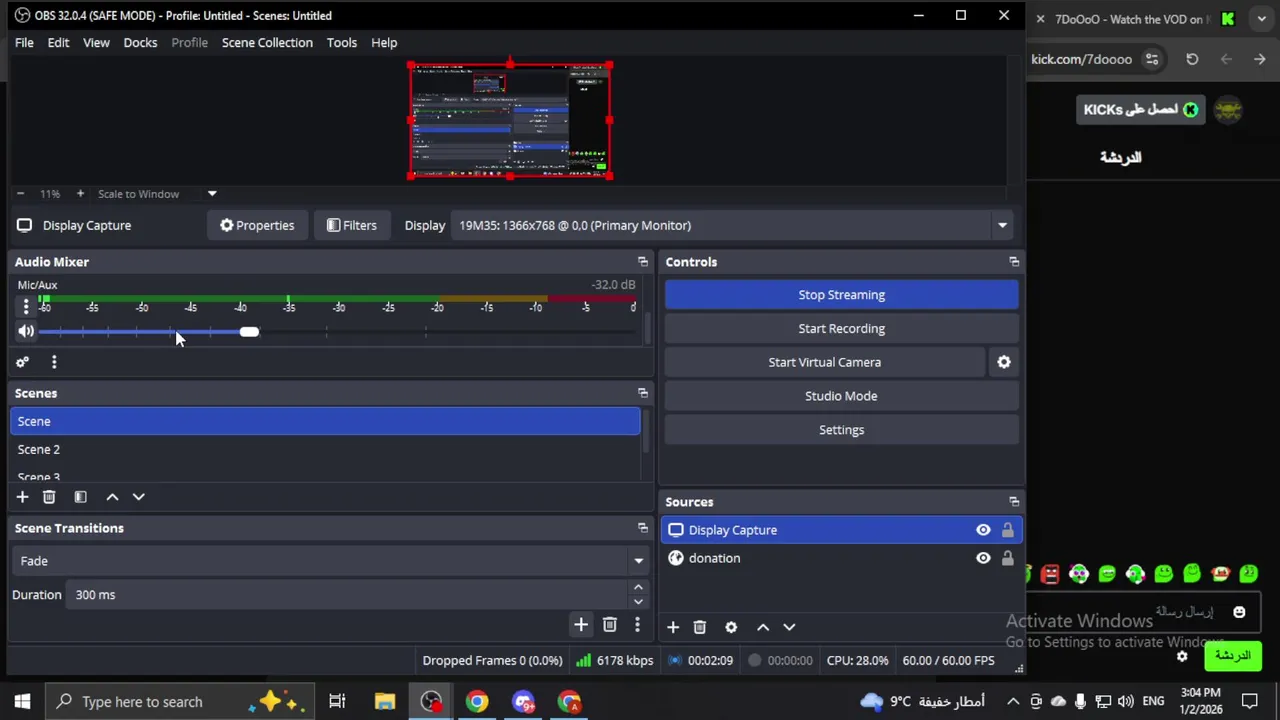
Task: Open Virtual Camera settings gear icon
Action: click(1004, 362)
